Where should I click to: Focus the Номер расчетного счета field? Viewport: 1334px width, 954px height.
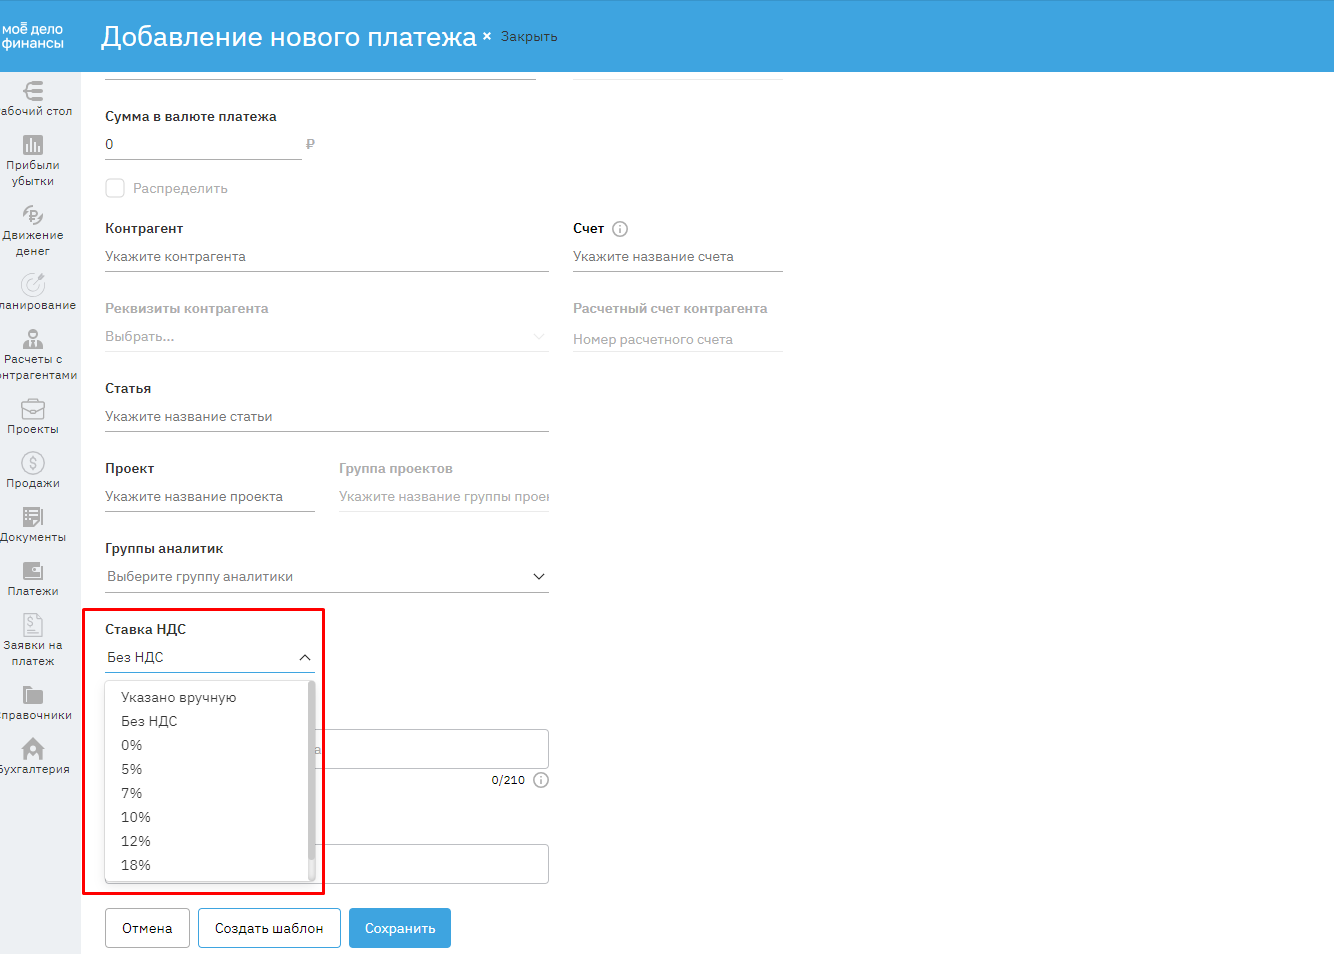(678, 340)
